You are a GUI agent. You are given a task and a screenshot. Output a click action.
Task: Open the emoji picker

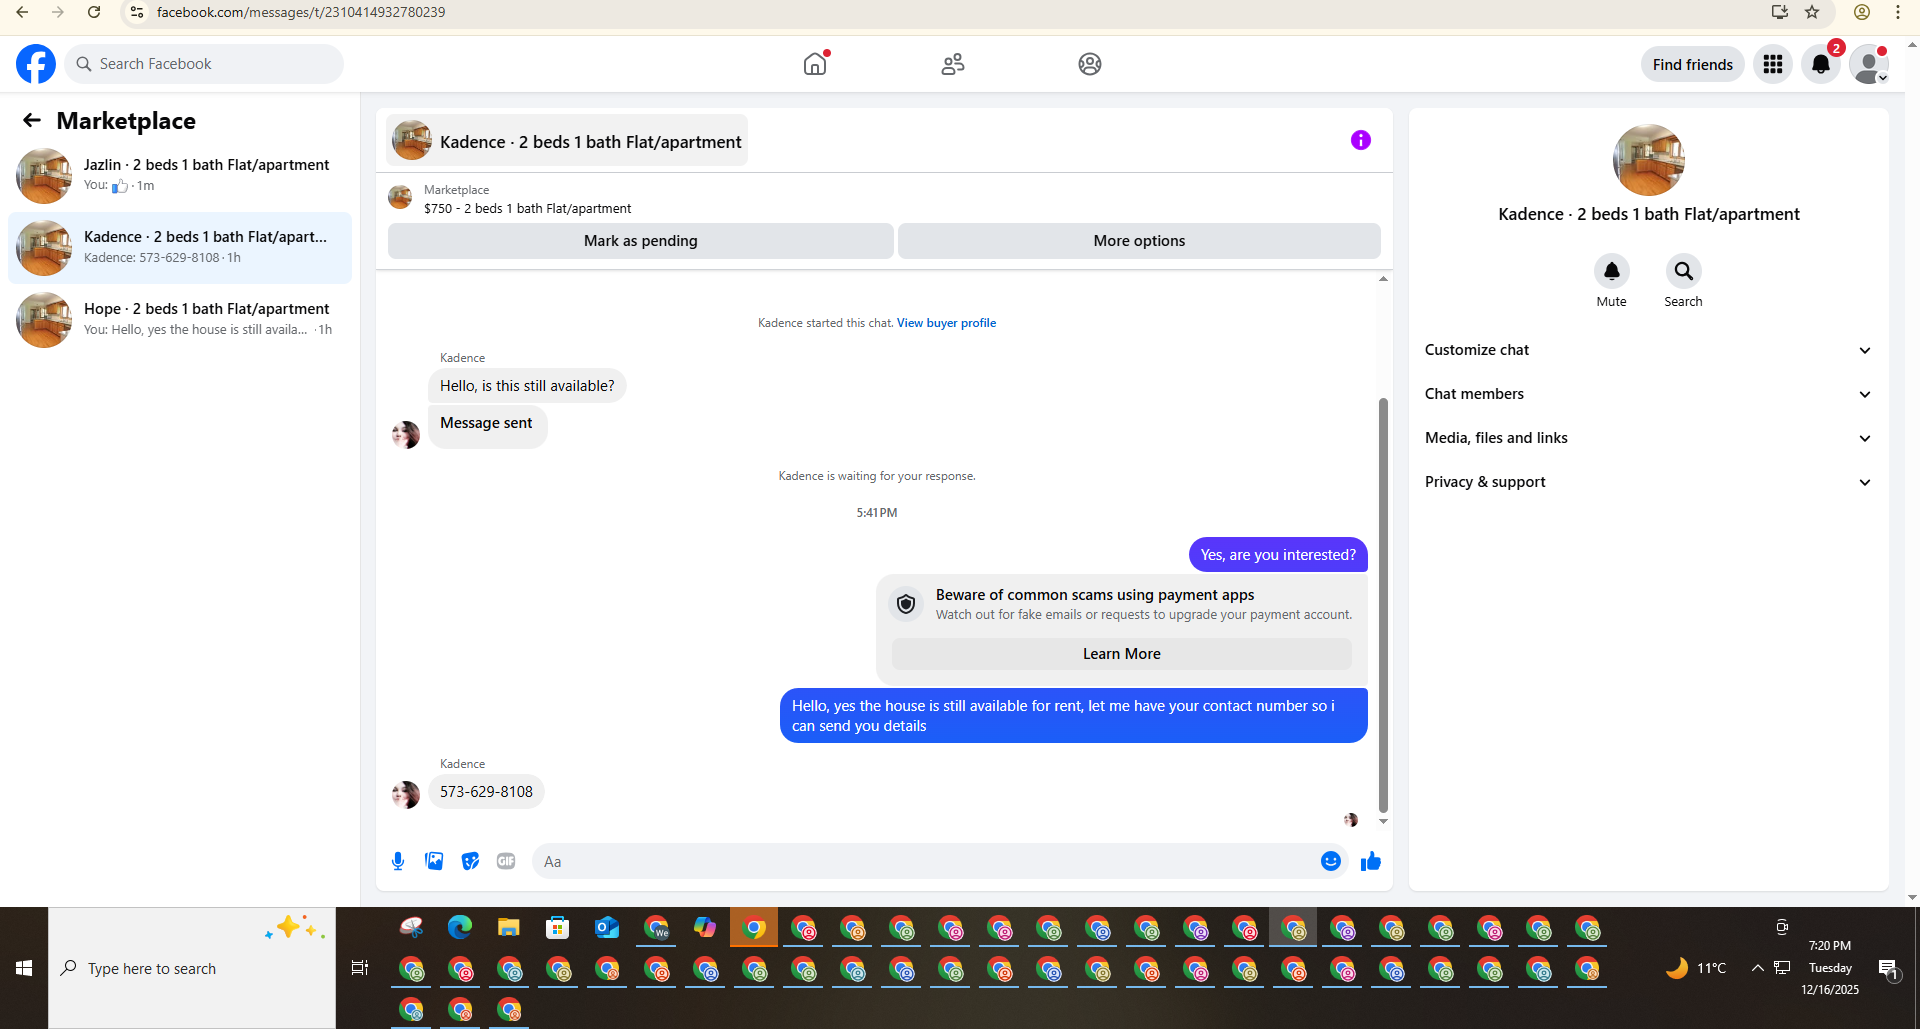tap(1331, 861)
